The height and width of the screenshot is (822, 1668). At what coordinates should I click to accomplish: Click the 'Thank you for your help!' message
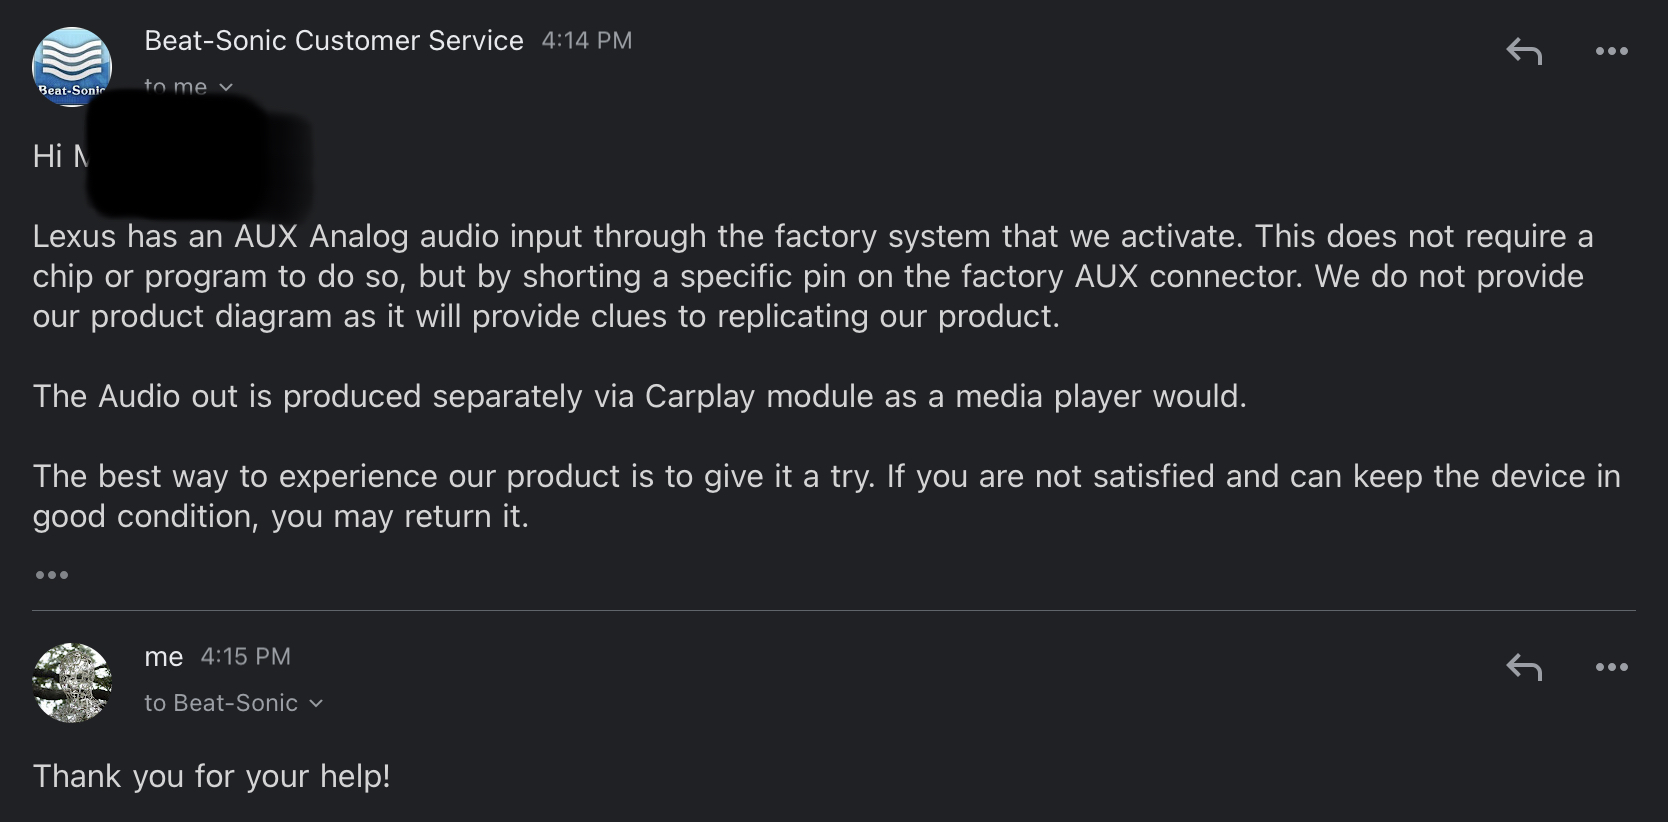click(212, 776)
